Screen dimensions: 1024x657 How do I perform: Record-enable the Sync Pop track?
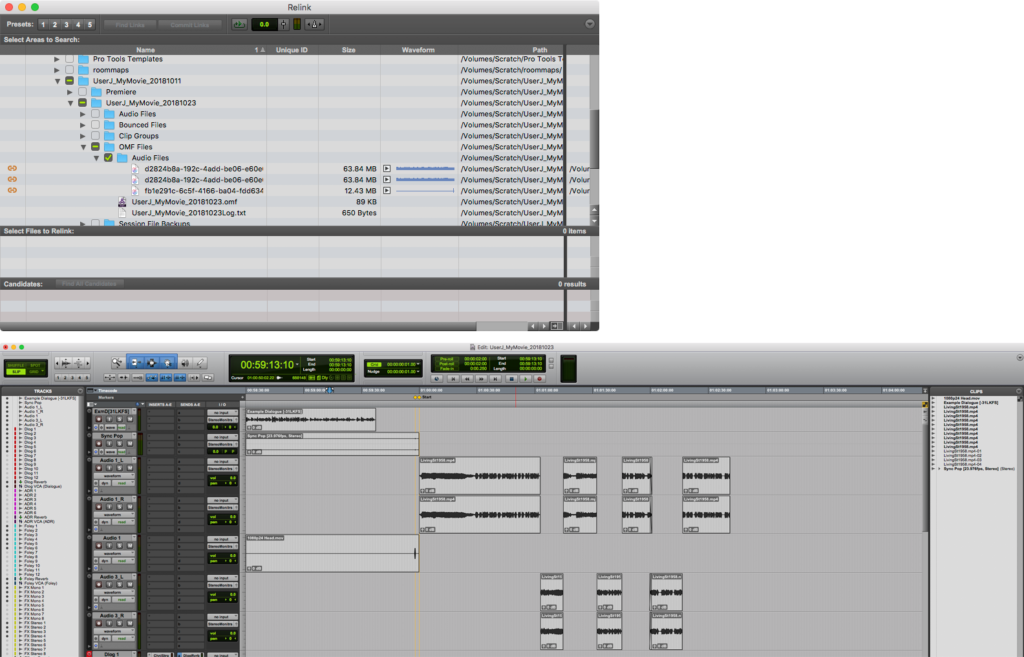pyautogui.click(x=99, y=443)
